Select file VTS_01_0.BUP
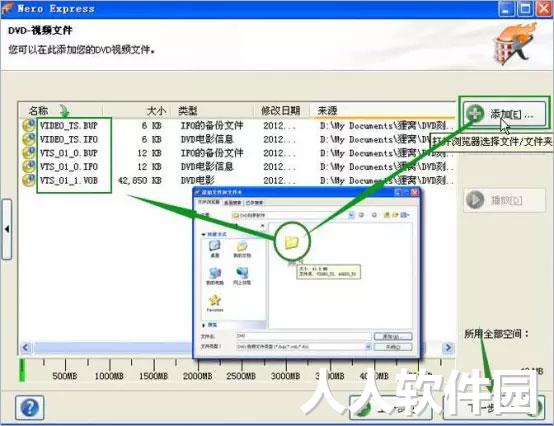Screen dimensions: 554x426 69,153
